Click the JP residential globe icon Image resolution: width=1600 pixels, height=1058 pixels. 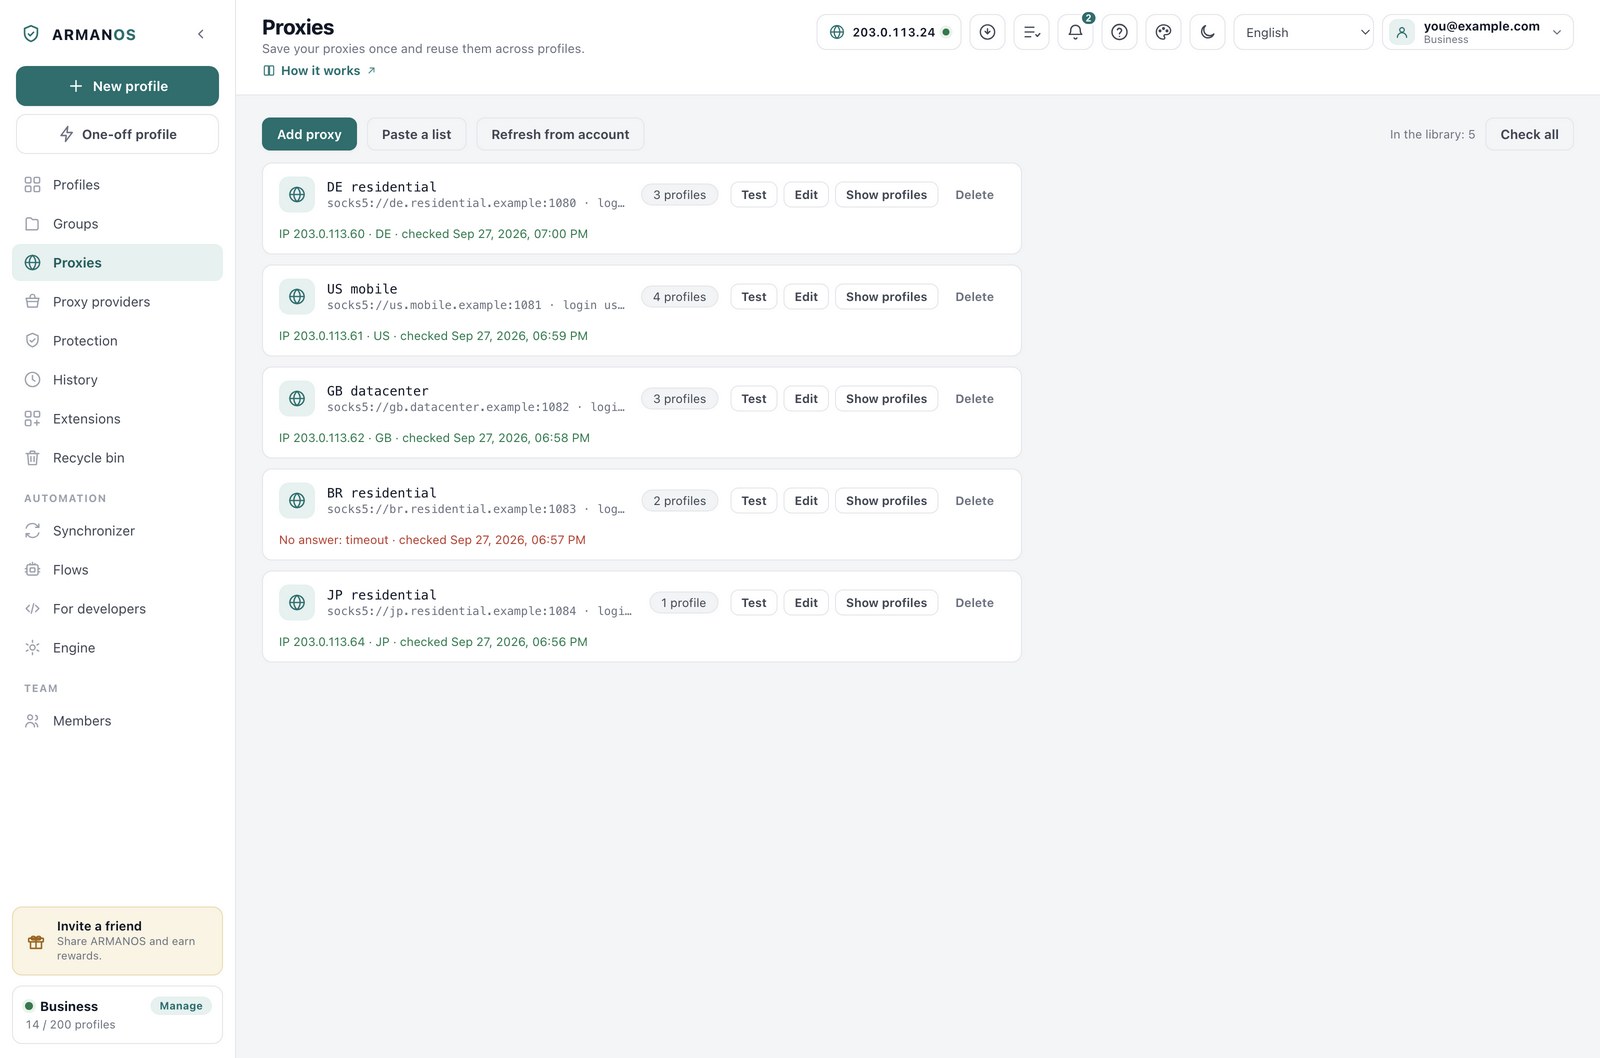coord(297,603)
